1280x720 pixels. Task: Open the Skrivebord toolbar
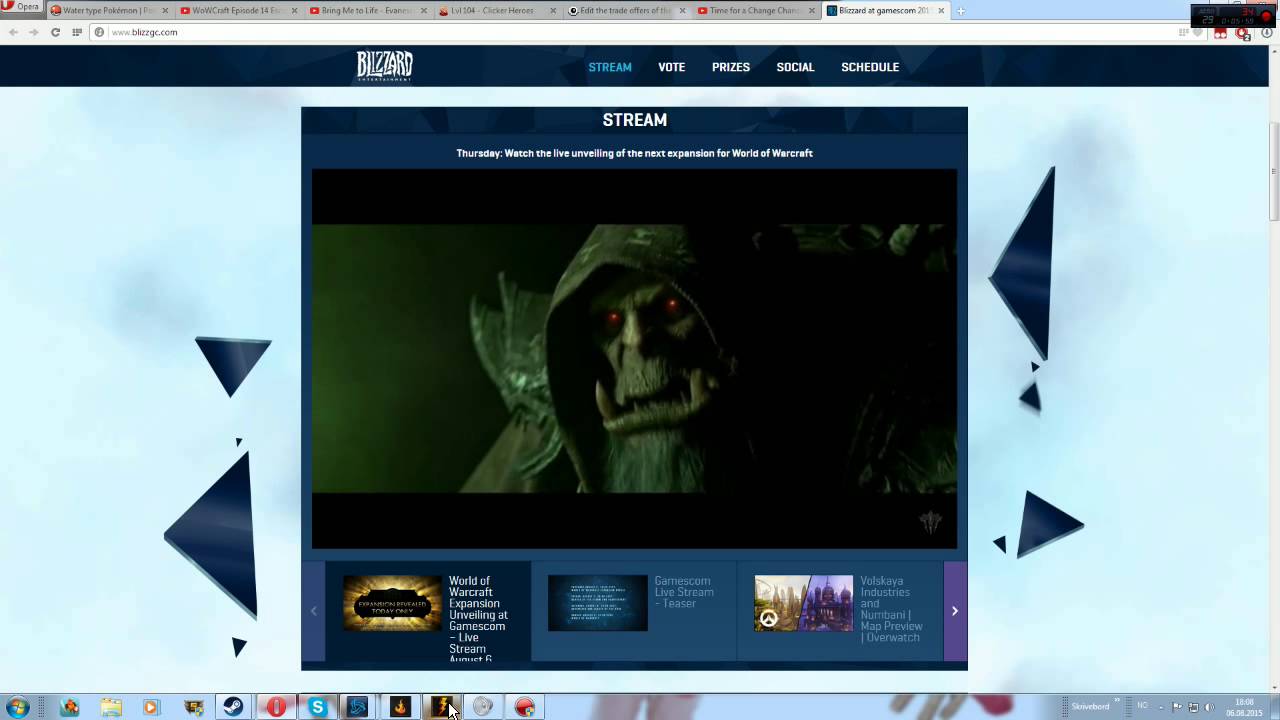pyautogui.click(x=1091, y=706)
